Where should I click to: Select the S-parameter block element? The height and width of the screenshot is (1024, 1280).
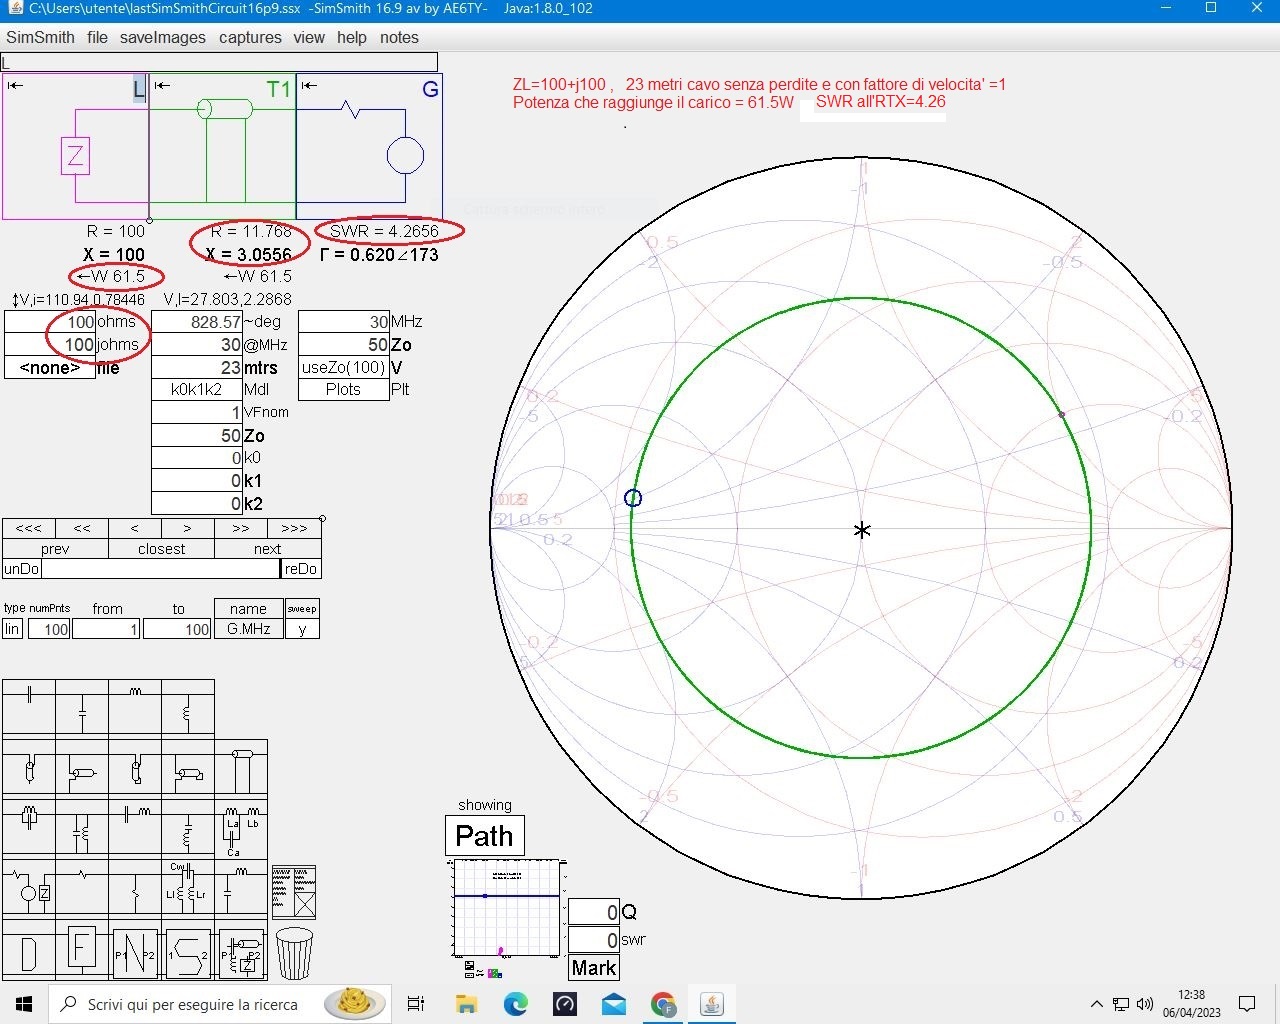tap(188, 951)
